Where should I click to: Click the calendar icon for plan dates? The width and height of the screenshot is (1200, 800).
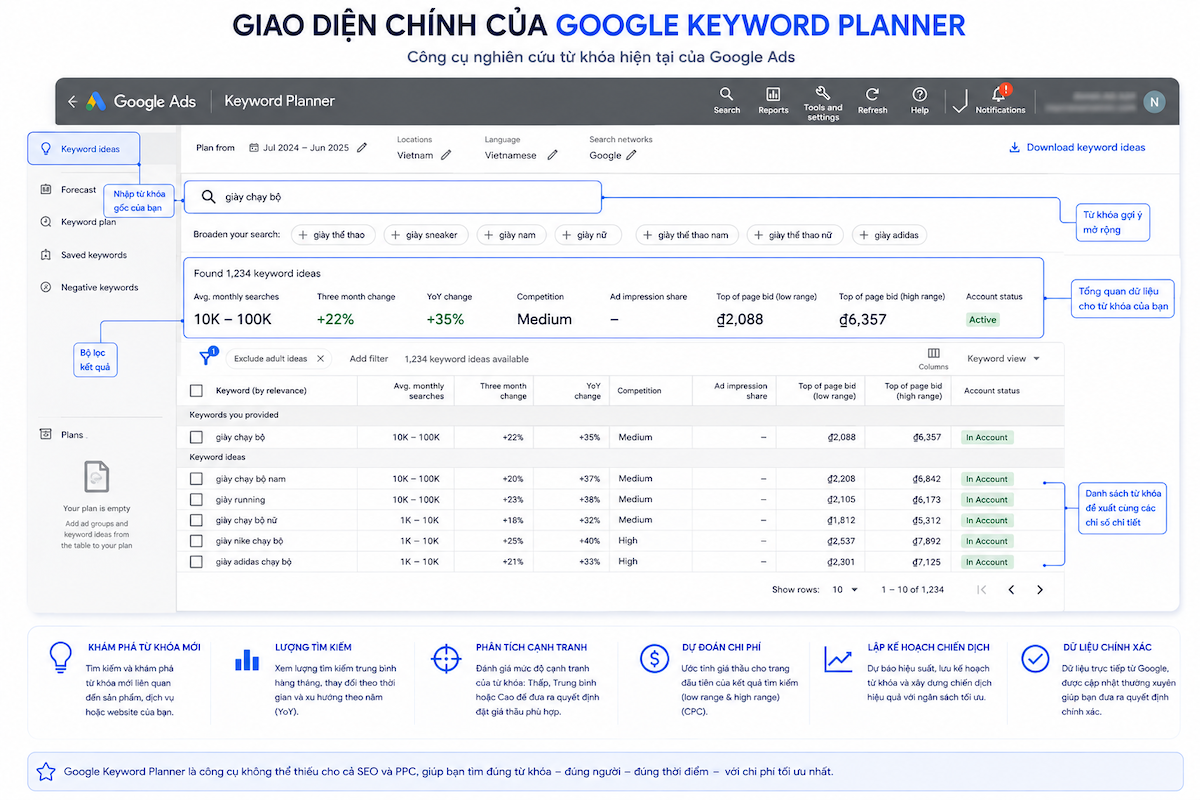point(254,148)
